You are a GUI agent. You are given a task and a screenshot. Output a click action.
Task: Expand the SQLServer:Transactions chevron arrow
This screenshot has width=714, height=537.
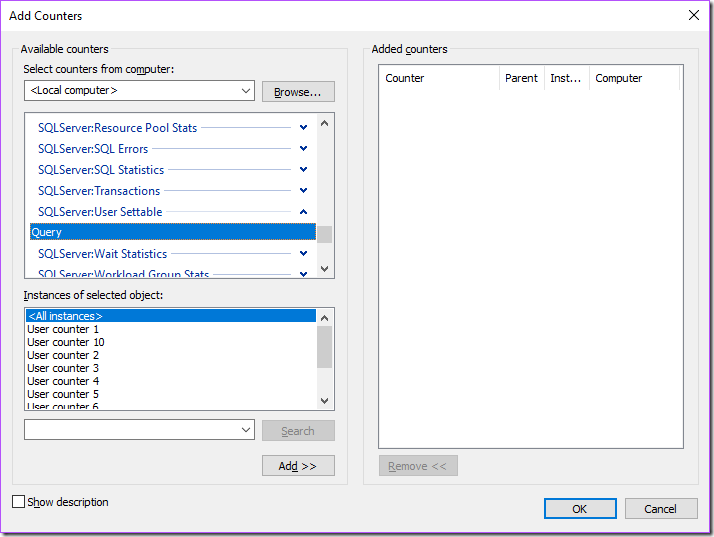pos(303,191)
